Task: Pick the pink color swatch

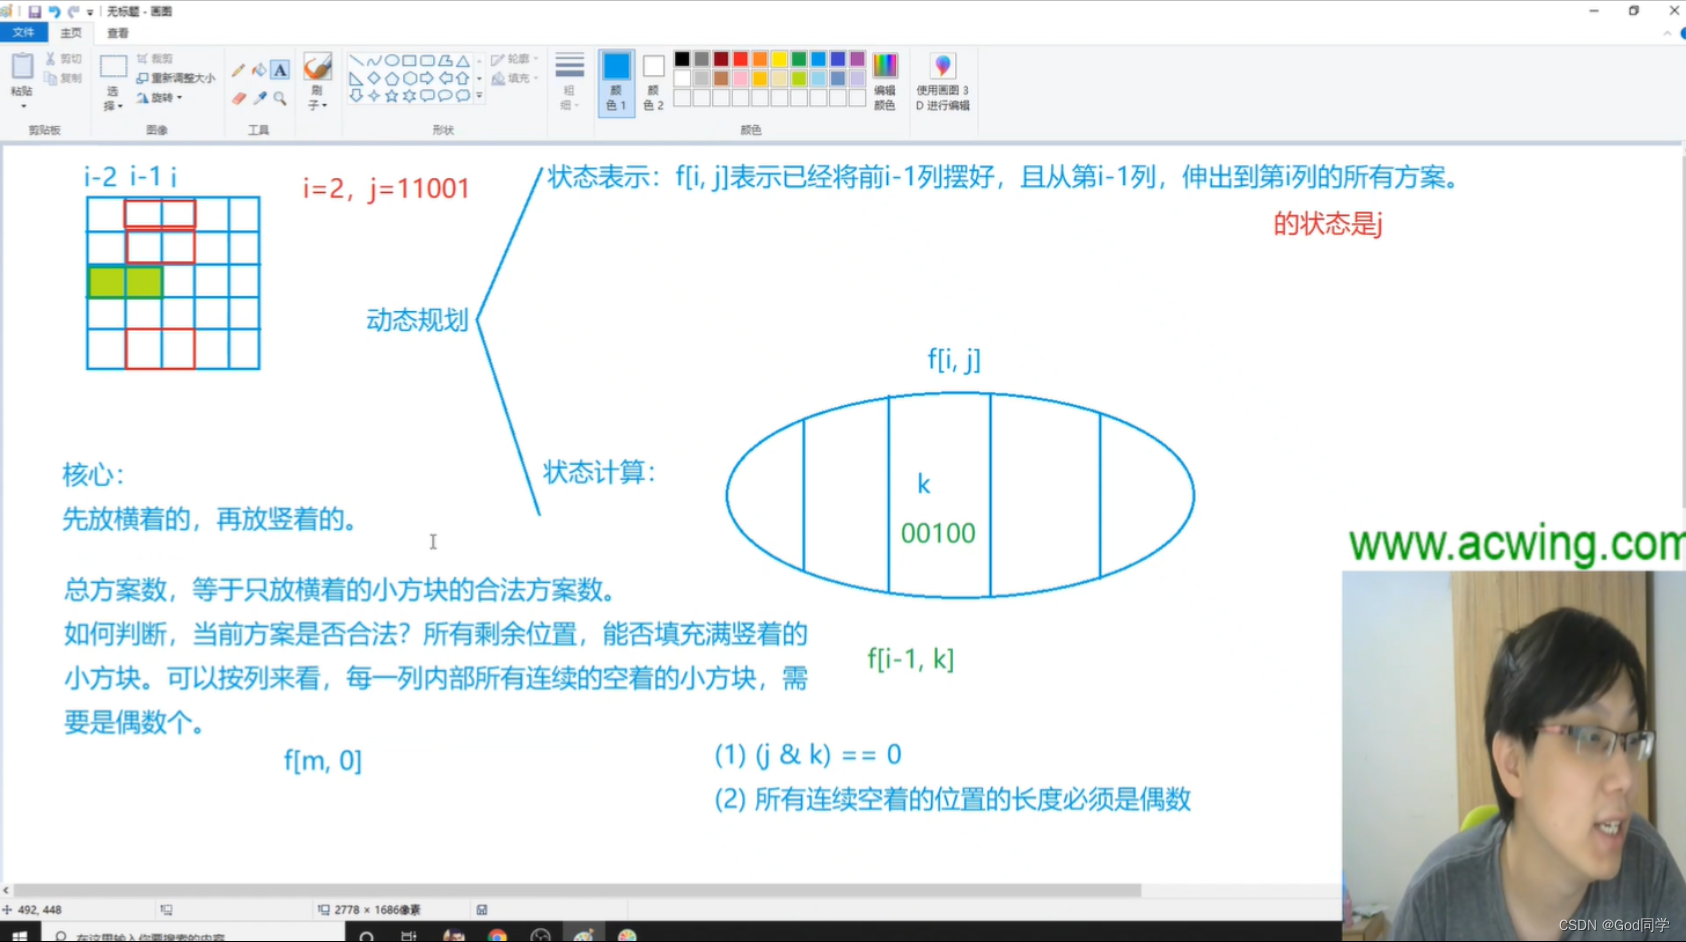Action: point(740,78)
